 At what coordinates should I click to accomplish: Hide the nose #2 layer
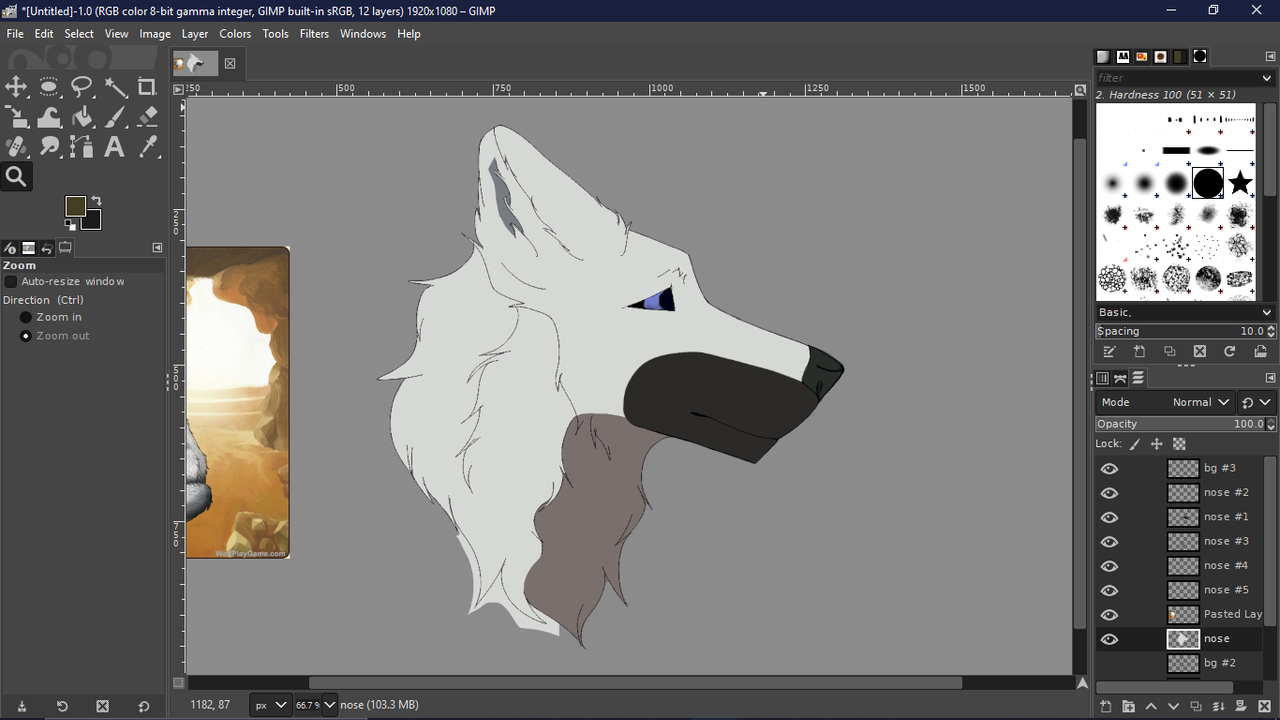(1109, 493)
